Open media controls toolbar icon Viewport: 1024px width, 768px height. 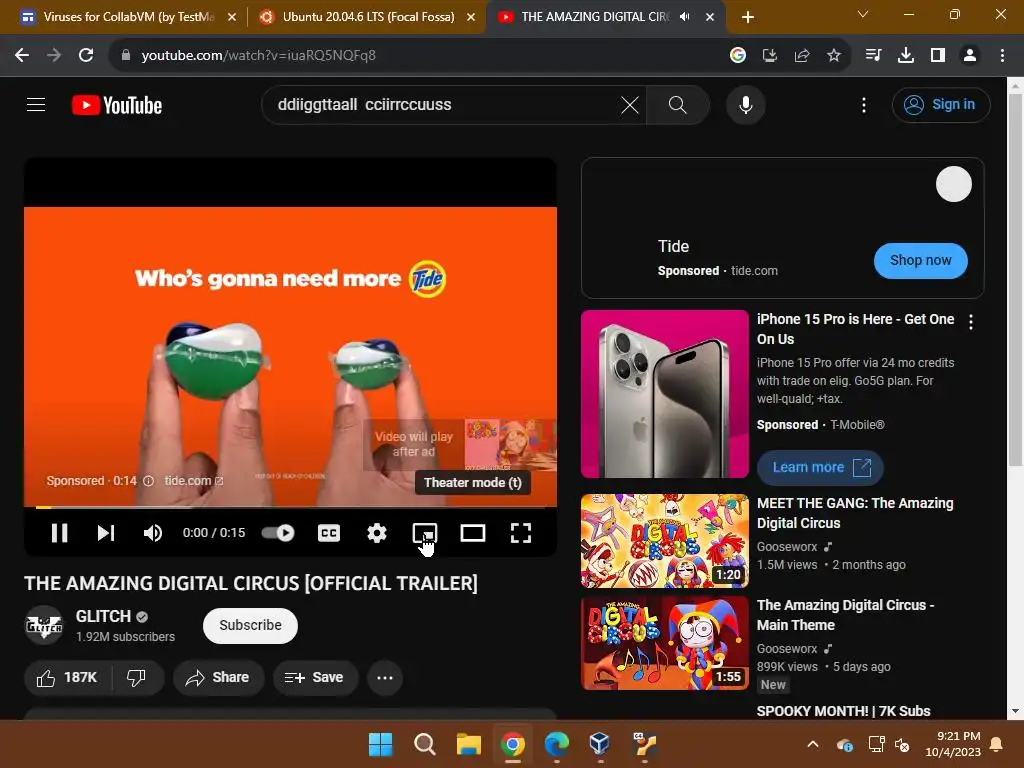[873, 56]
